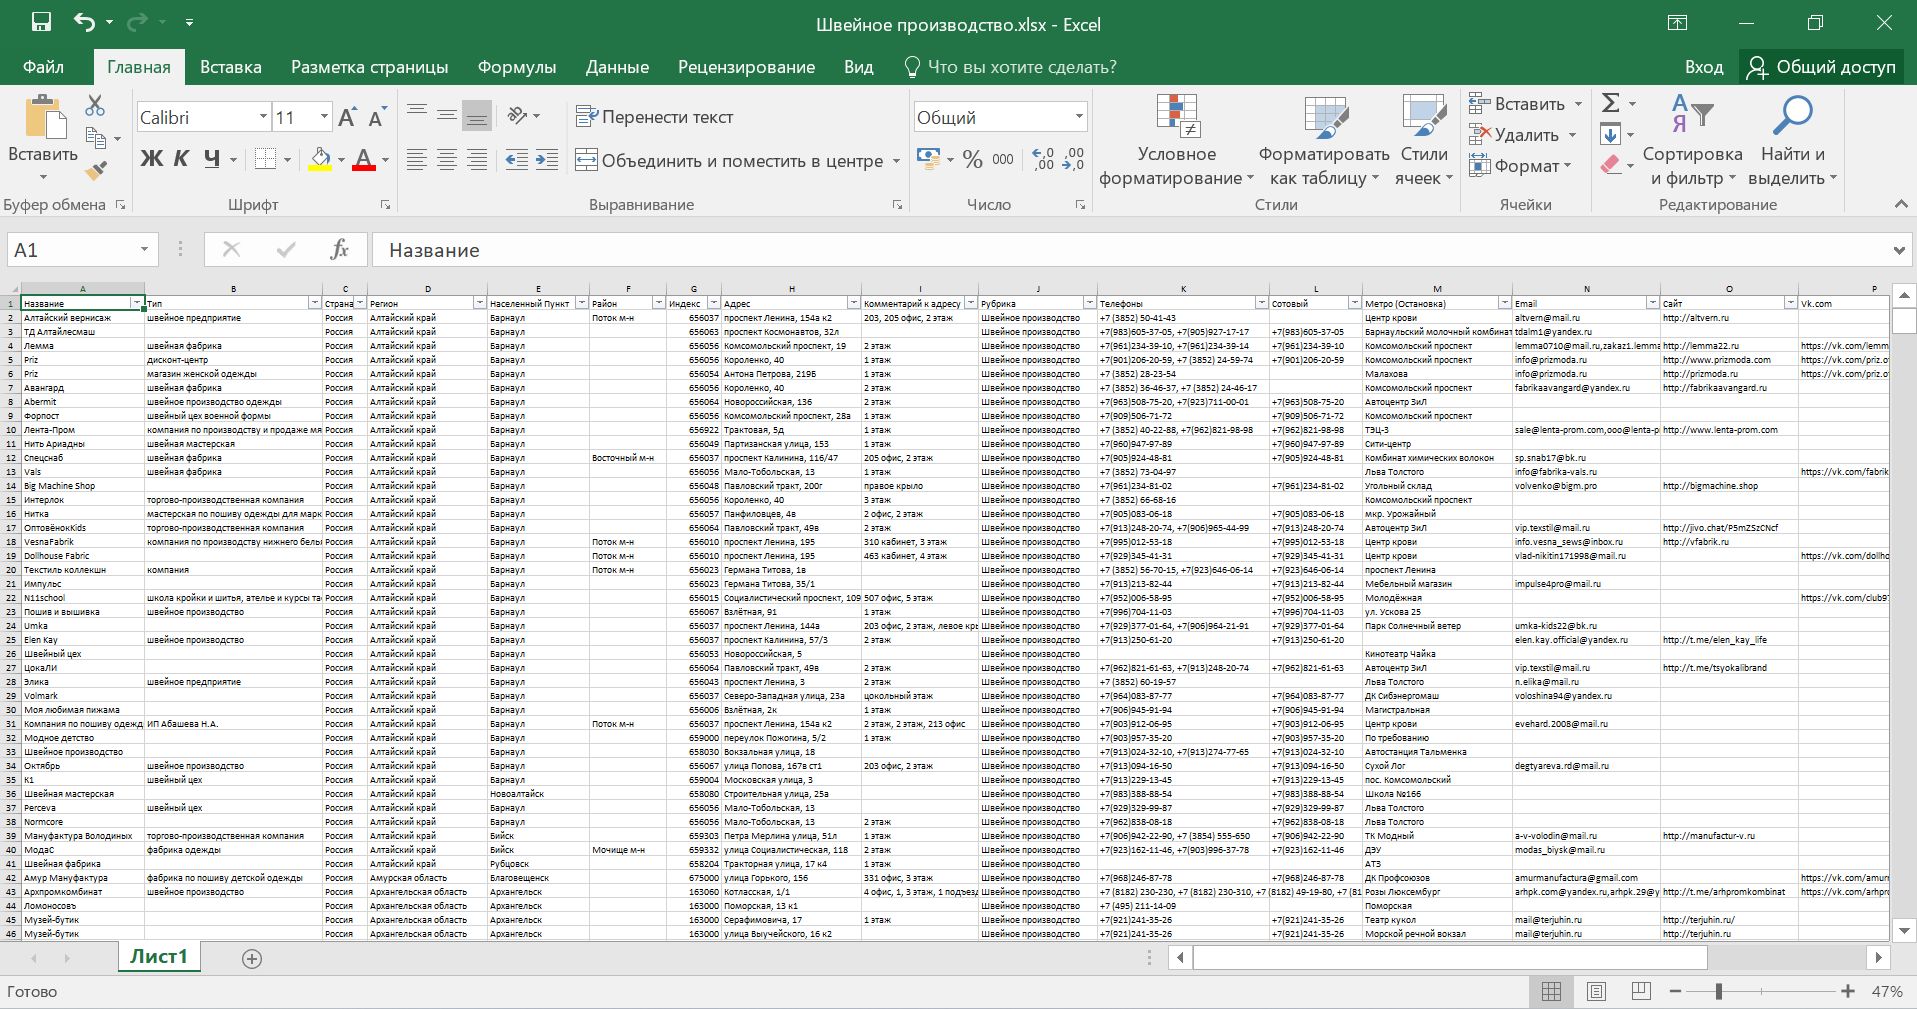Screen dimensions: 1917x1009
Task: Toggle italic formatting
Action: (181, 159)
